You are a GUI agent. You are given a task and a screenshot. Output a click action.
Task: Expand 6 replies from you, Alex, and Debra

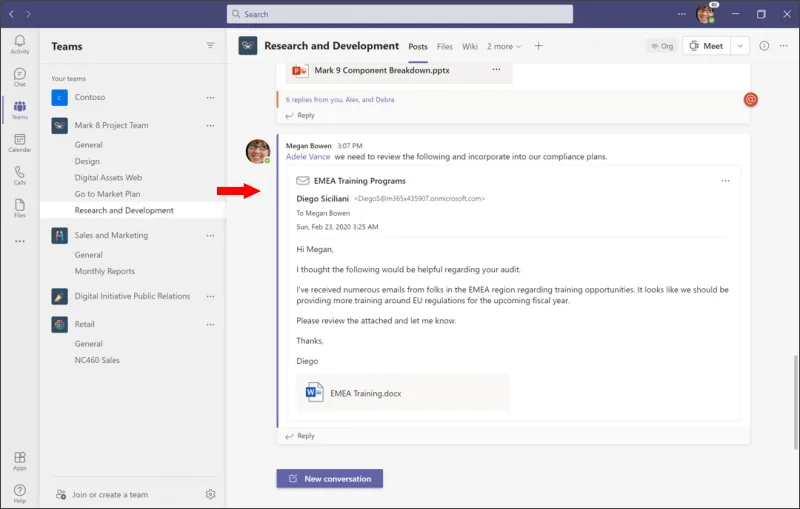click(x=340, y=99)
